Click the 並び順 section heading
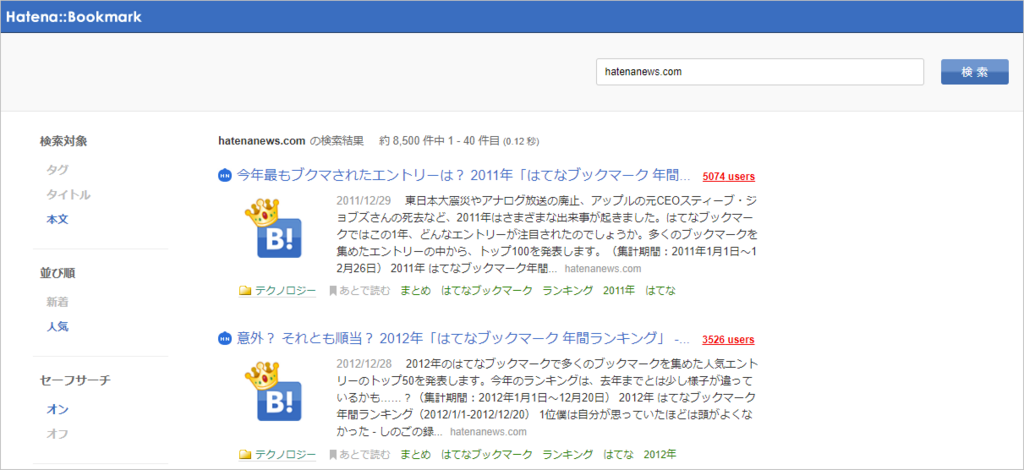Screen dimensions: 1024x470 point(57,273)
